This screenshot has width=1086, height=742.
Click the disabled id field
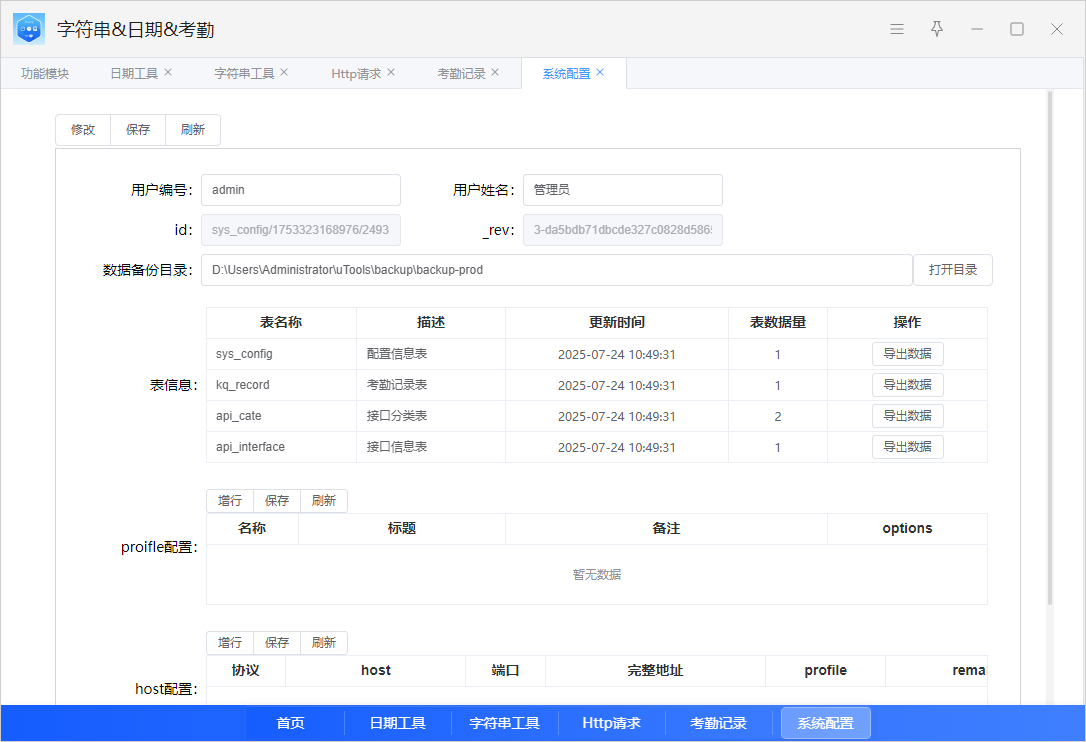click(x=301, y=230)
